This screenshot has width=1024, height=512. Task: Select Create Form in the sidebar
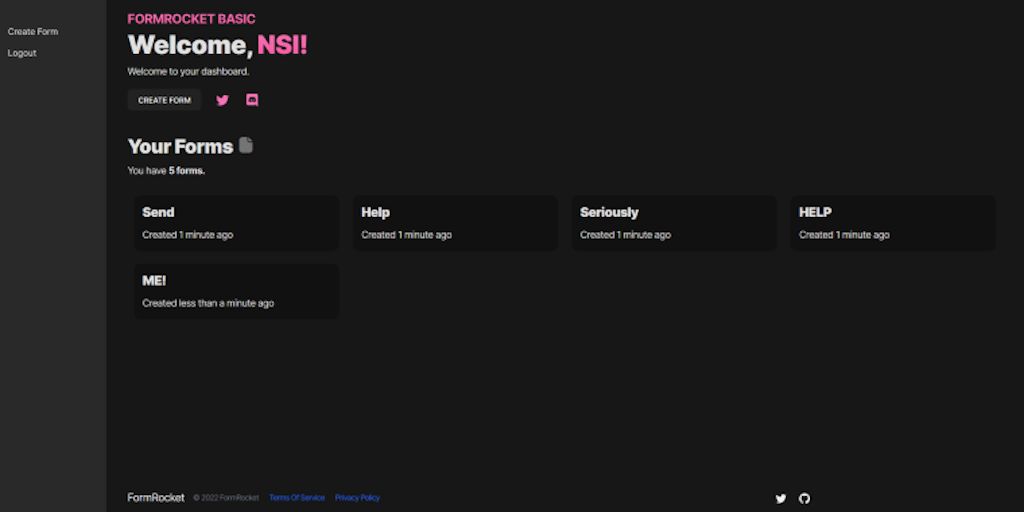(33, 31)
